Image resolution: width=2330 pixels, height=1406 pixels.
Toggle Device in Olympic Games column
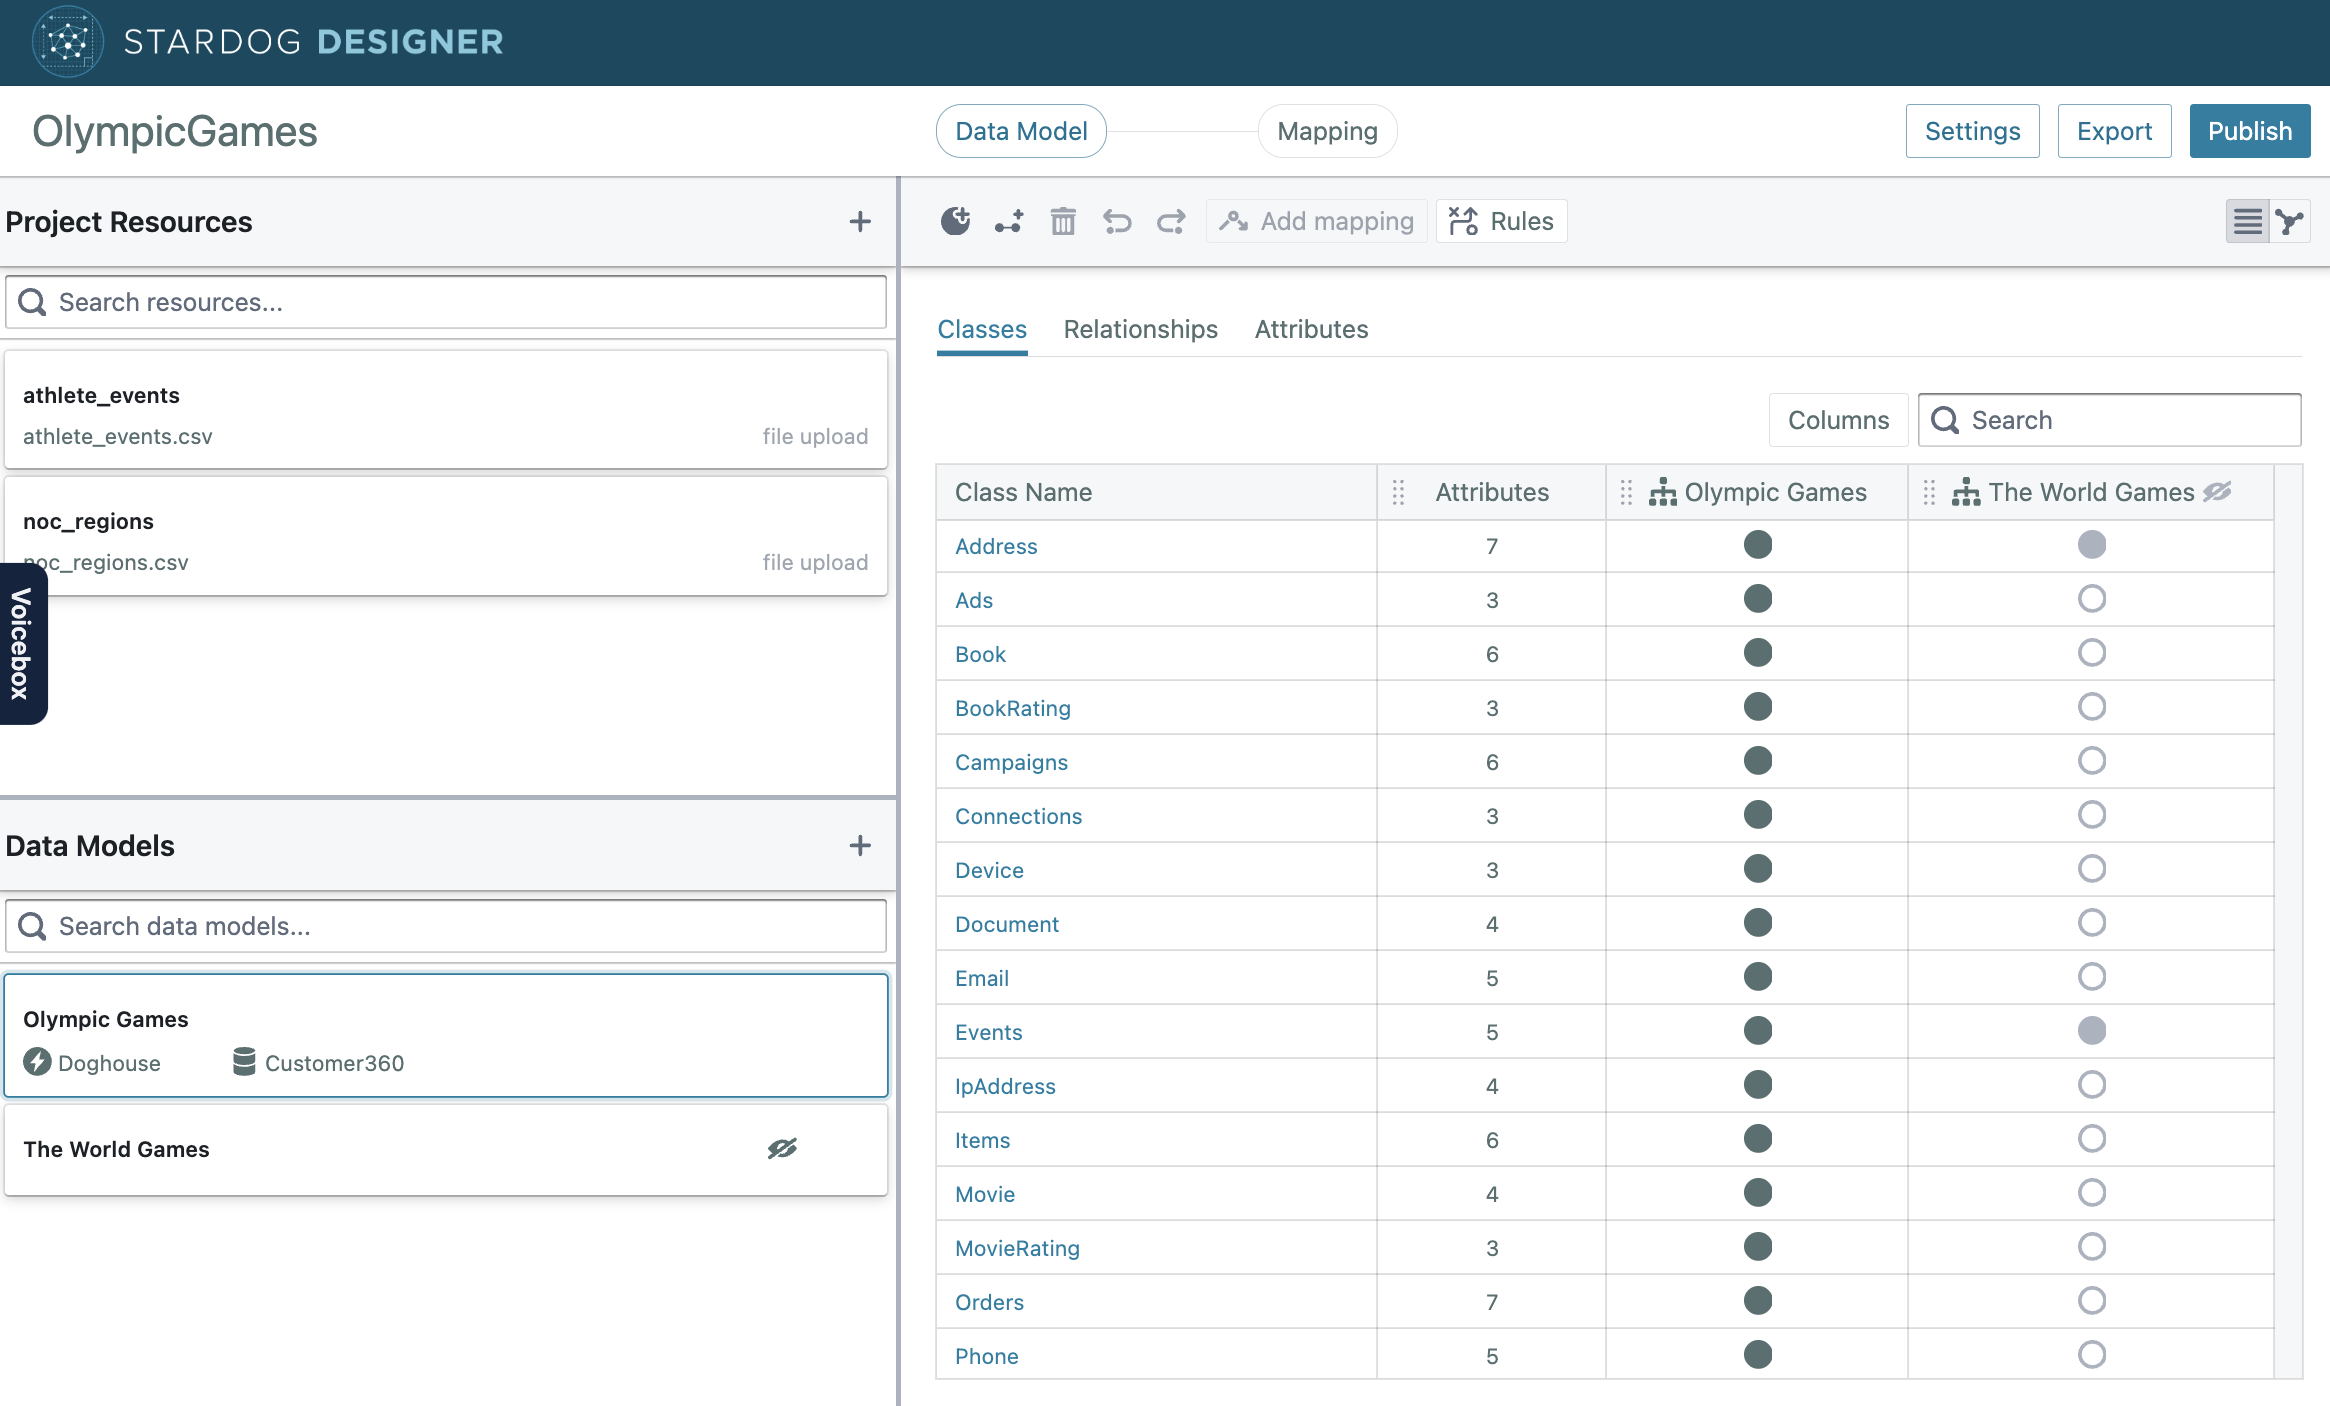click(1757, 869)
